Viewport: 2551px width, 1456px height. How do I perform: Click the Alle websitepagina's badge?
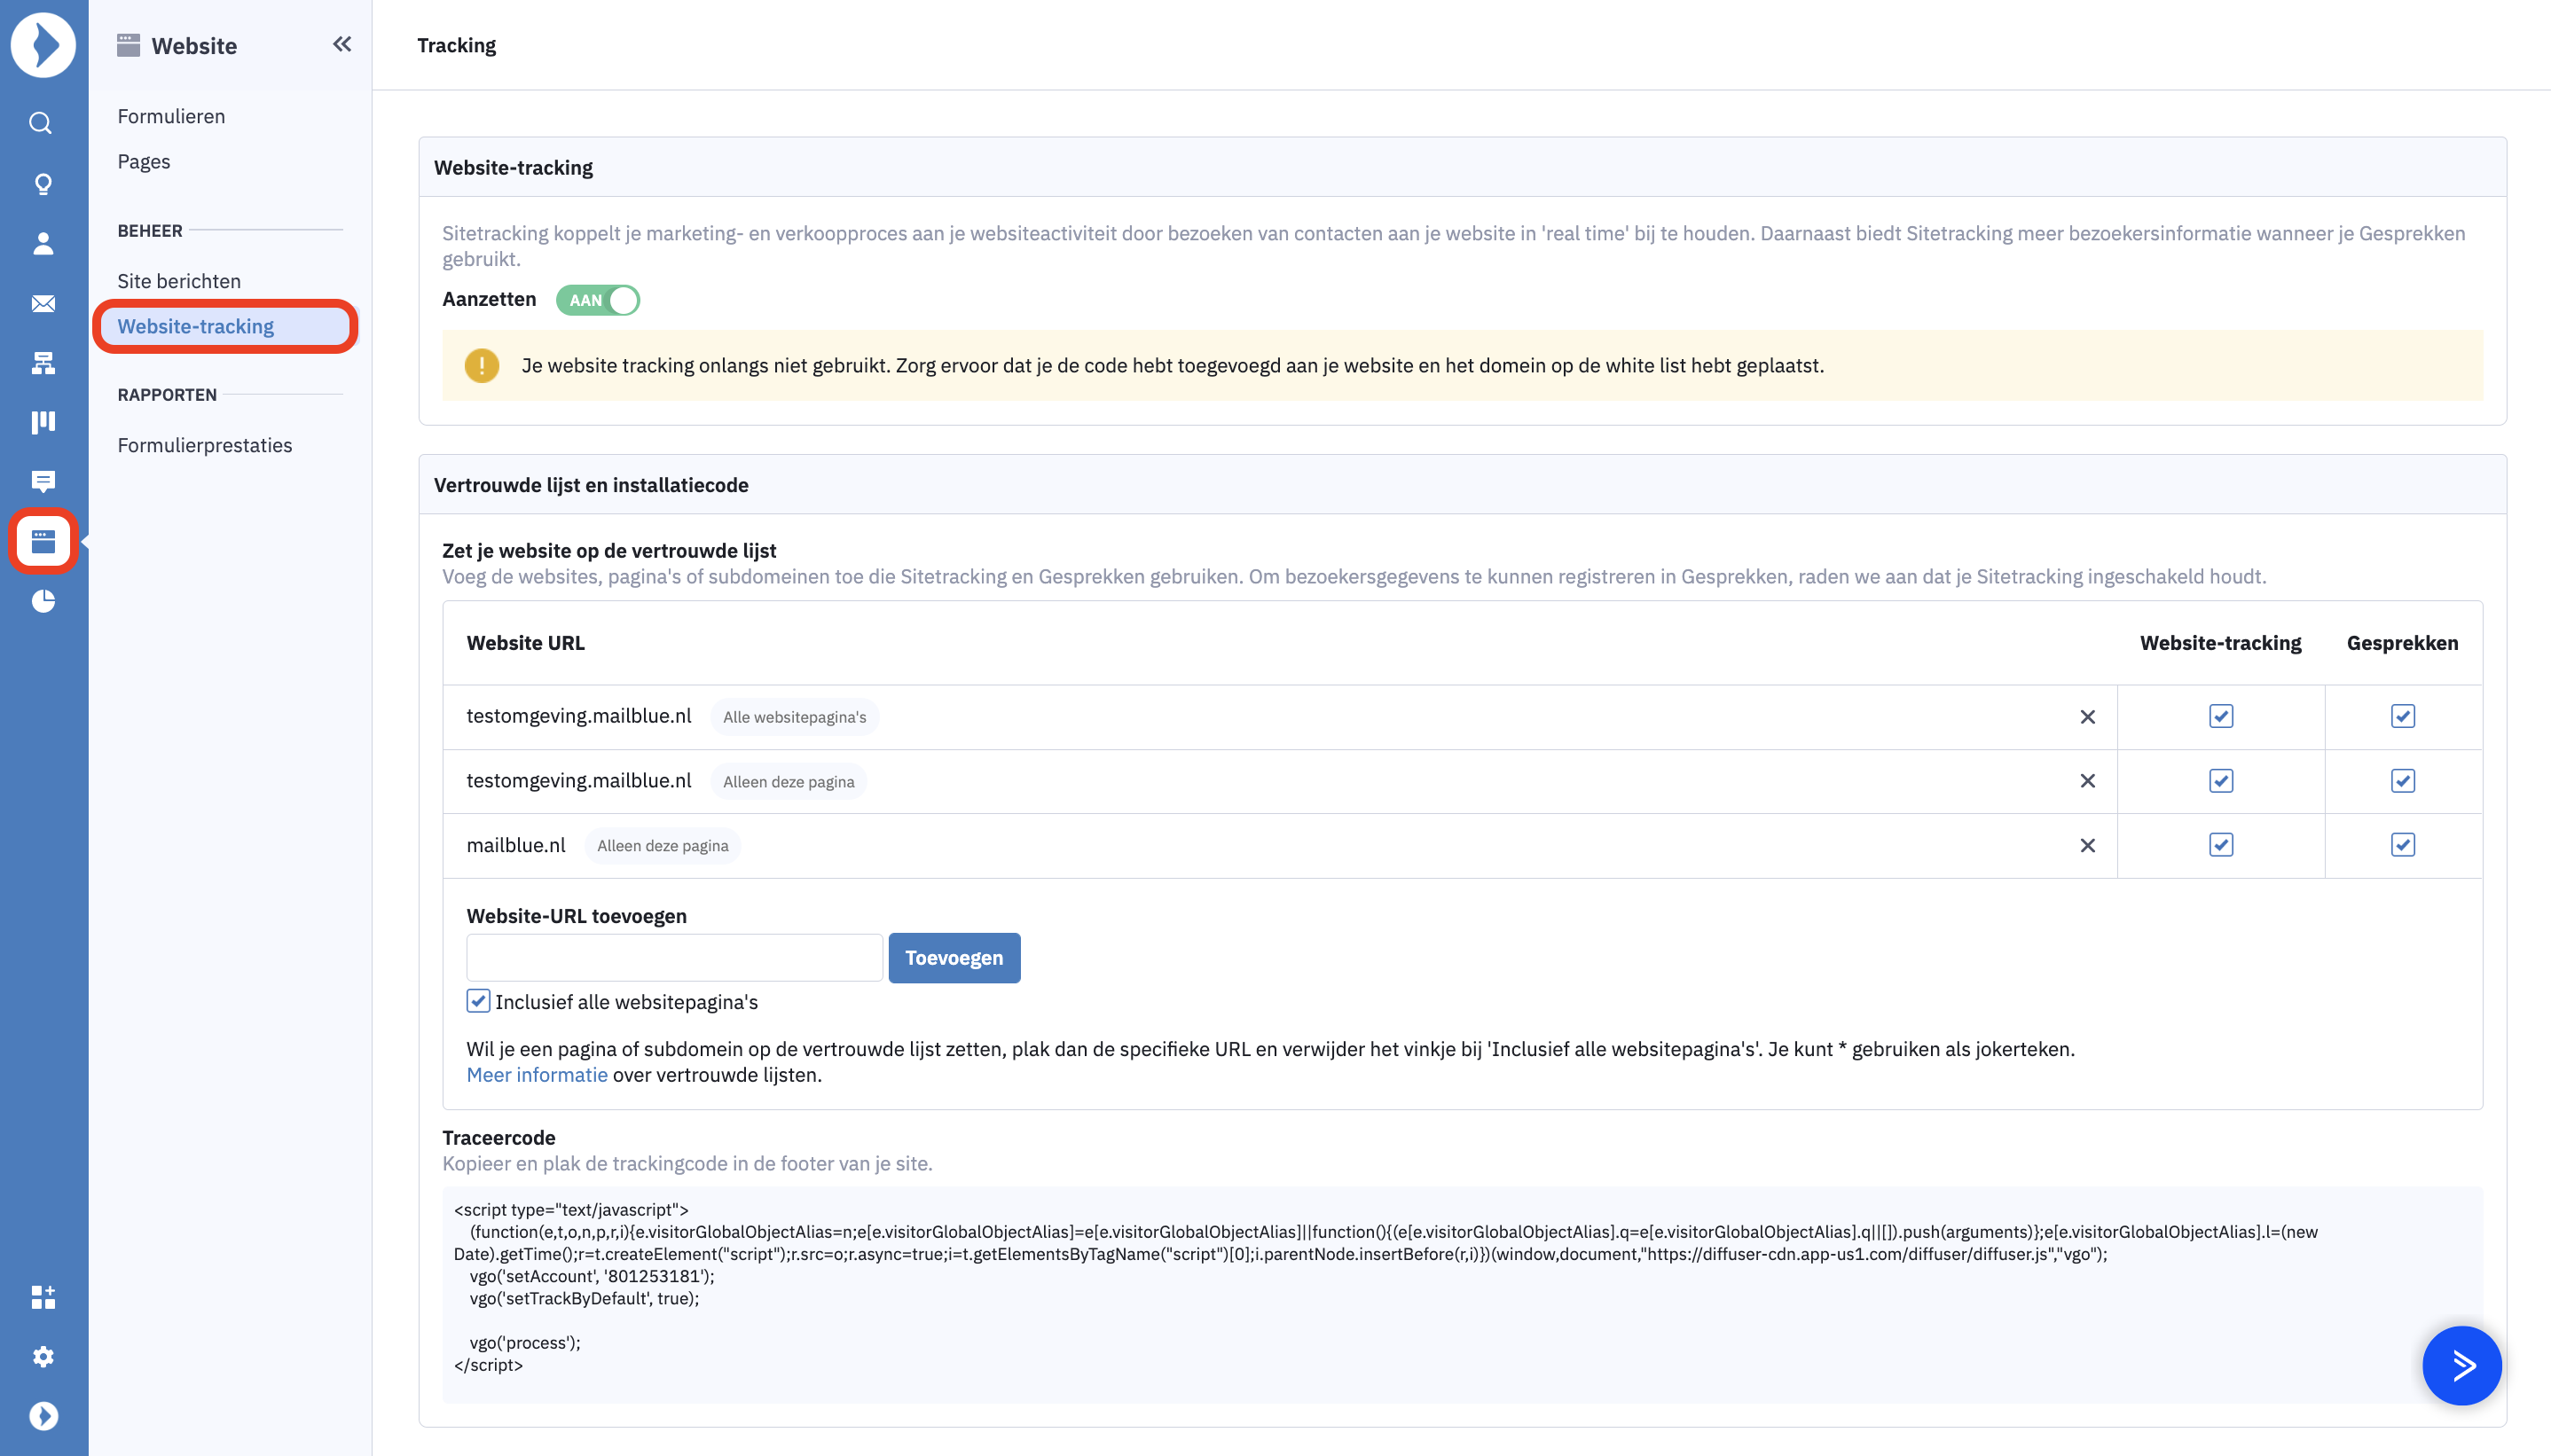tap(795, 717)
